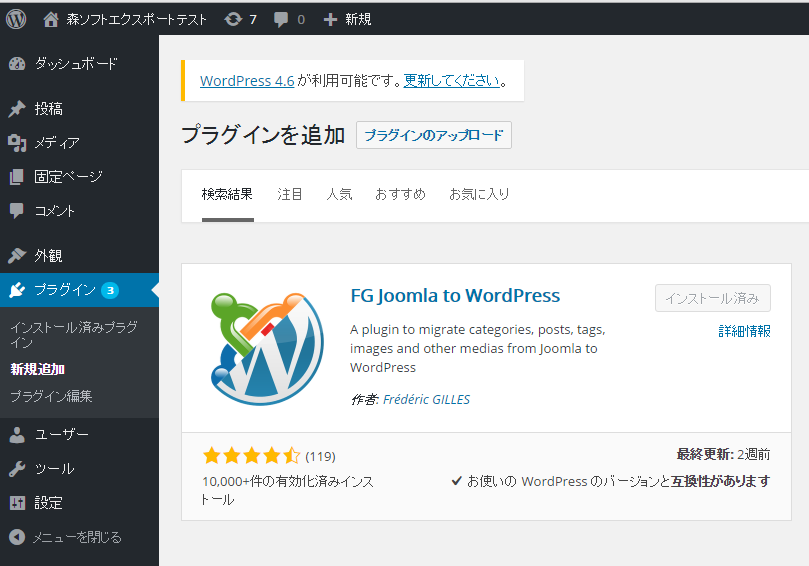This screenshot has width=809, height=566.
Task: Click the 投稿 pushpin icon
Action: coord(17,108)
